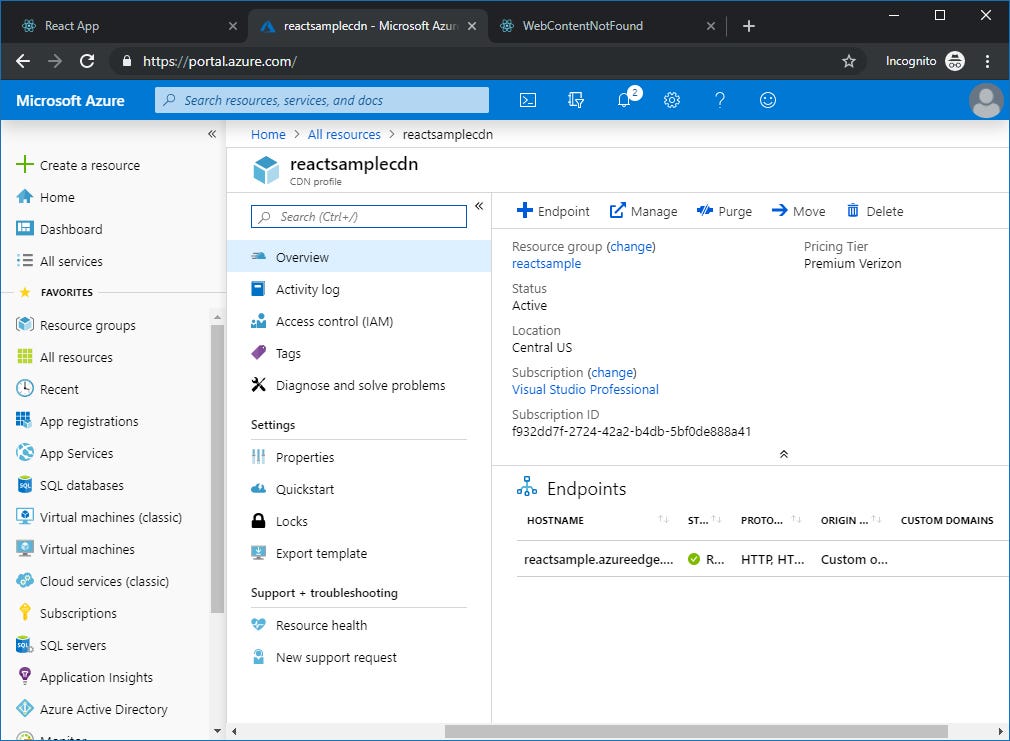This screenshot has height=741, width=1010.
Task: Click the Tags purple tag icon
Action: click(258, 352)
